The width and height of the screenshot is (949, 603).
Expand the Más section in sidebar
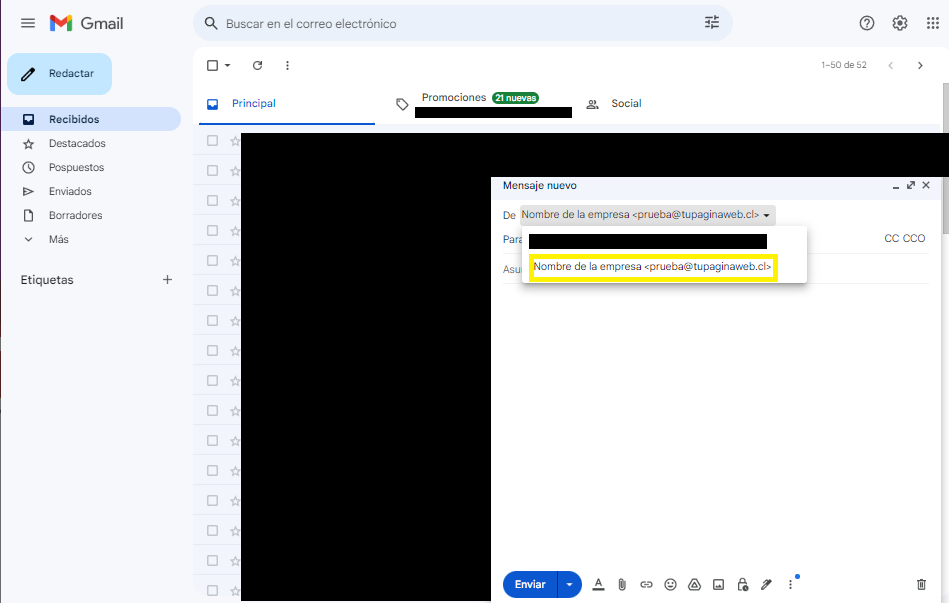pyautogui.click(x=59, y=240)
